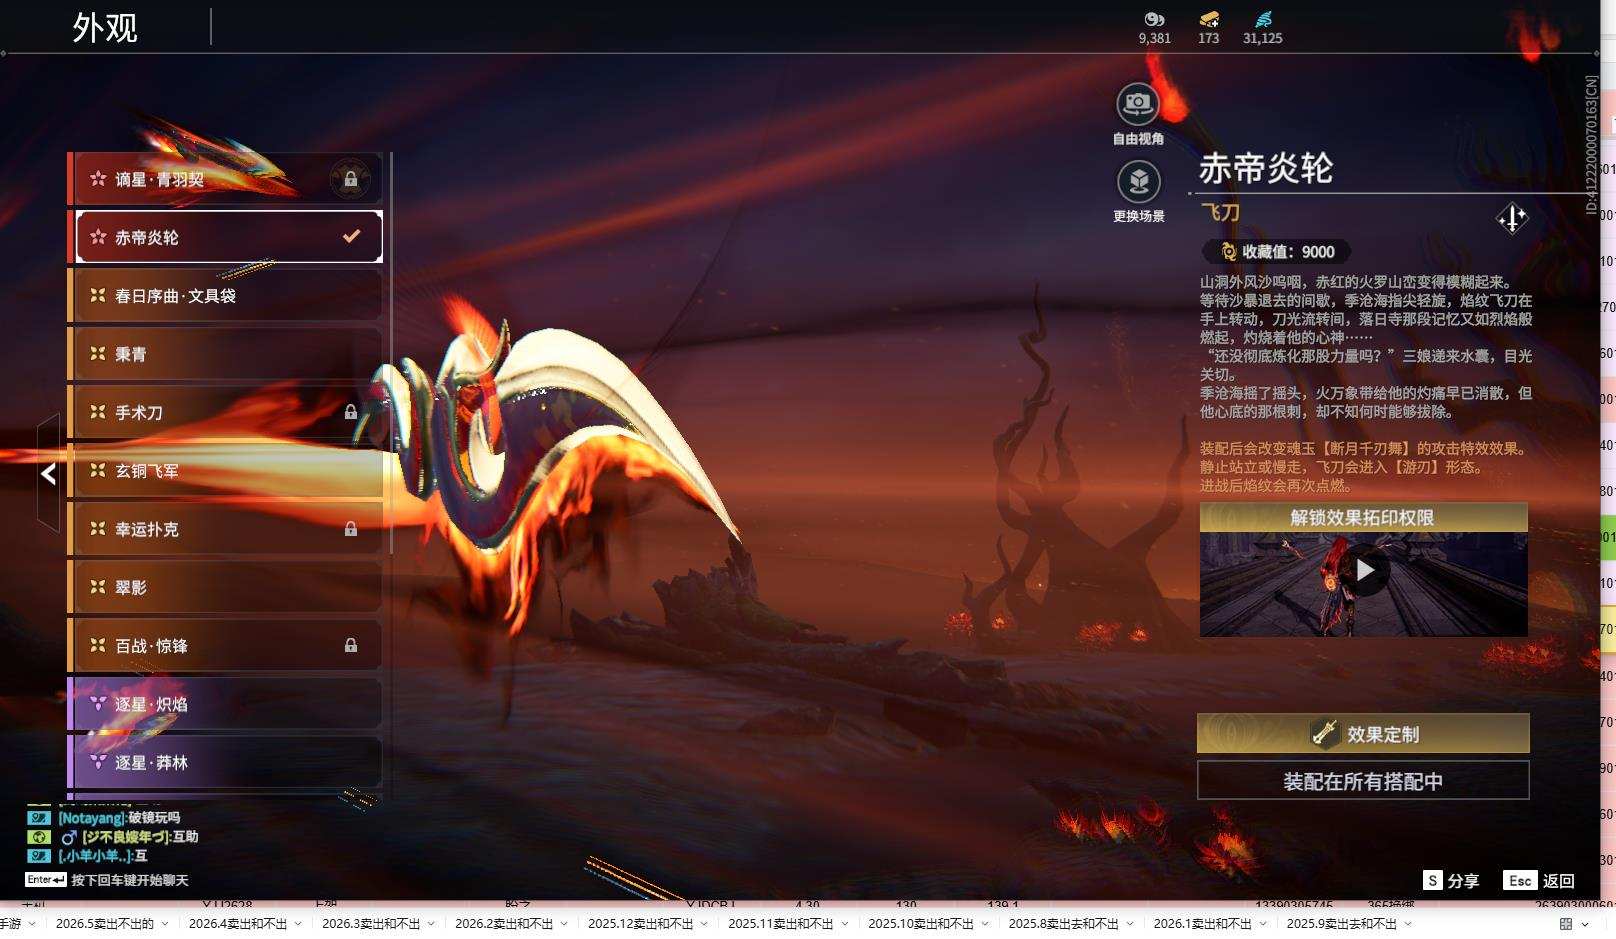The image size is (1616, 939).
Task: Open dropdown arrow of tab 2025.8卖出去和不出
Action: [x=1129, y=924]
